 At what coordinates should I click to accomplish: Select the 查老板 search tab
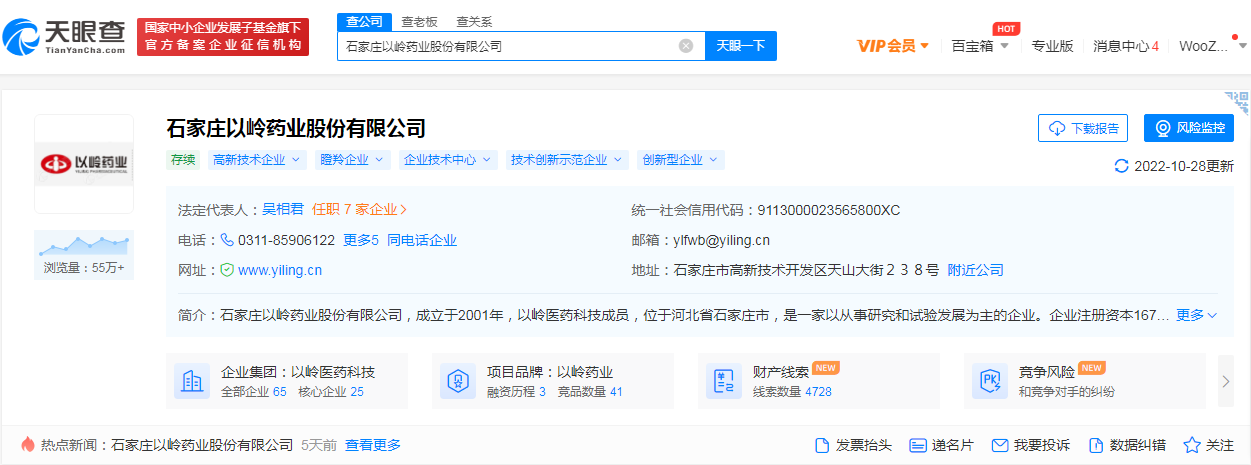pos(419,21)
